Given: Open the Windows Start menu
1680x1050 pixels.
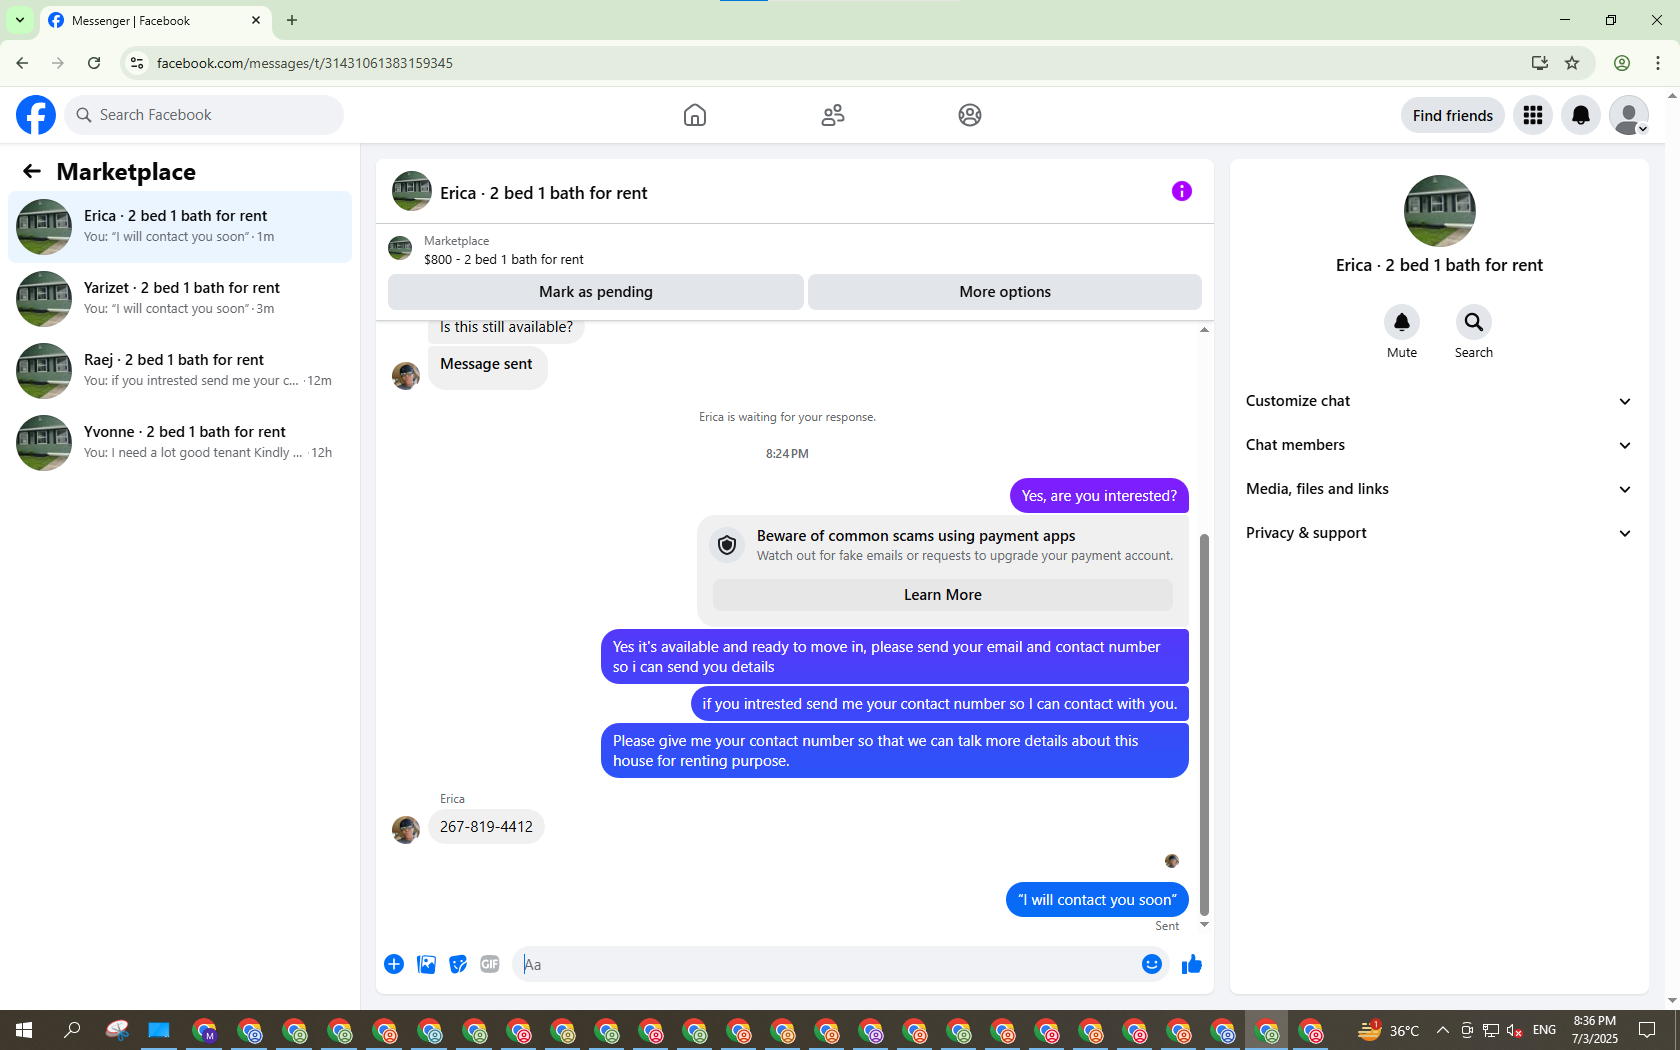Looking at the screenshot, I should [24, 1030].
